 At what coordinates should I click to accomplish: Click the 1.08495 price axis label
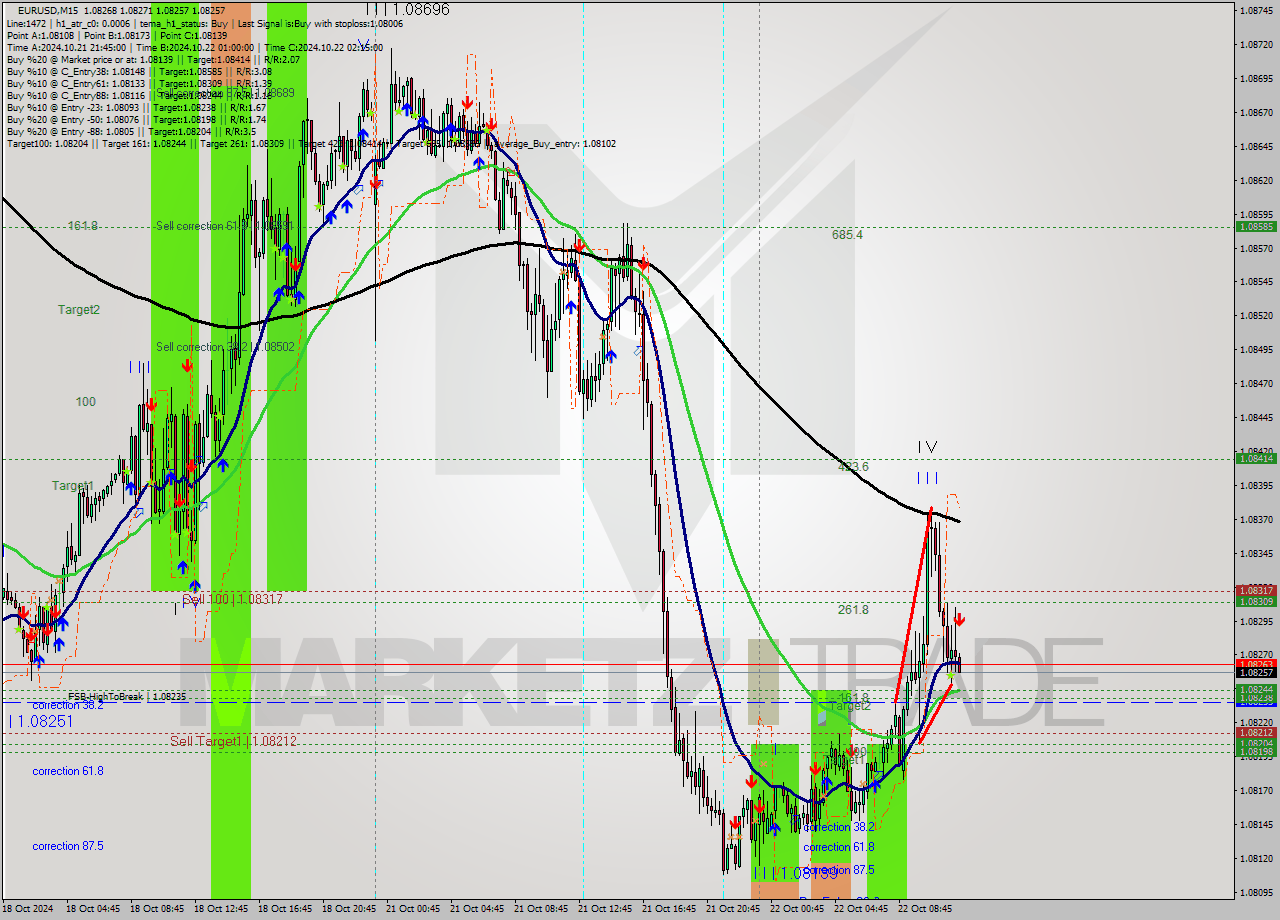click(1256, 350)
